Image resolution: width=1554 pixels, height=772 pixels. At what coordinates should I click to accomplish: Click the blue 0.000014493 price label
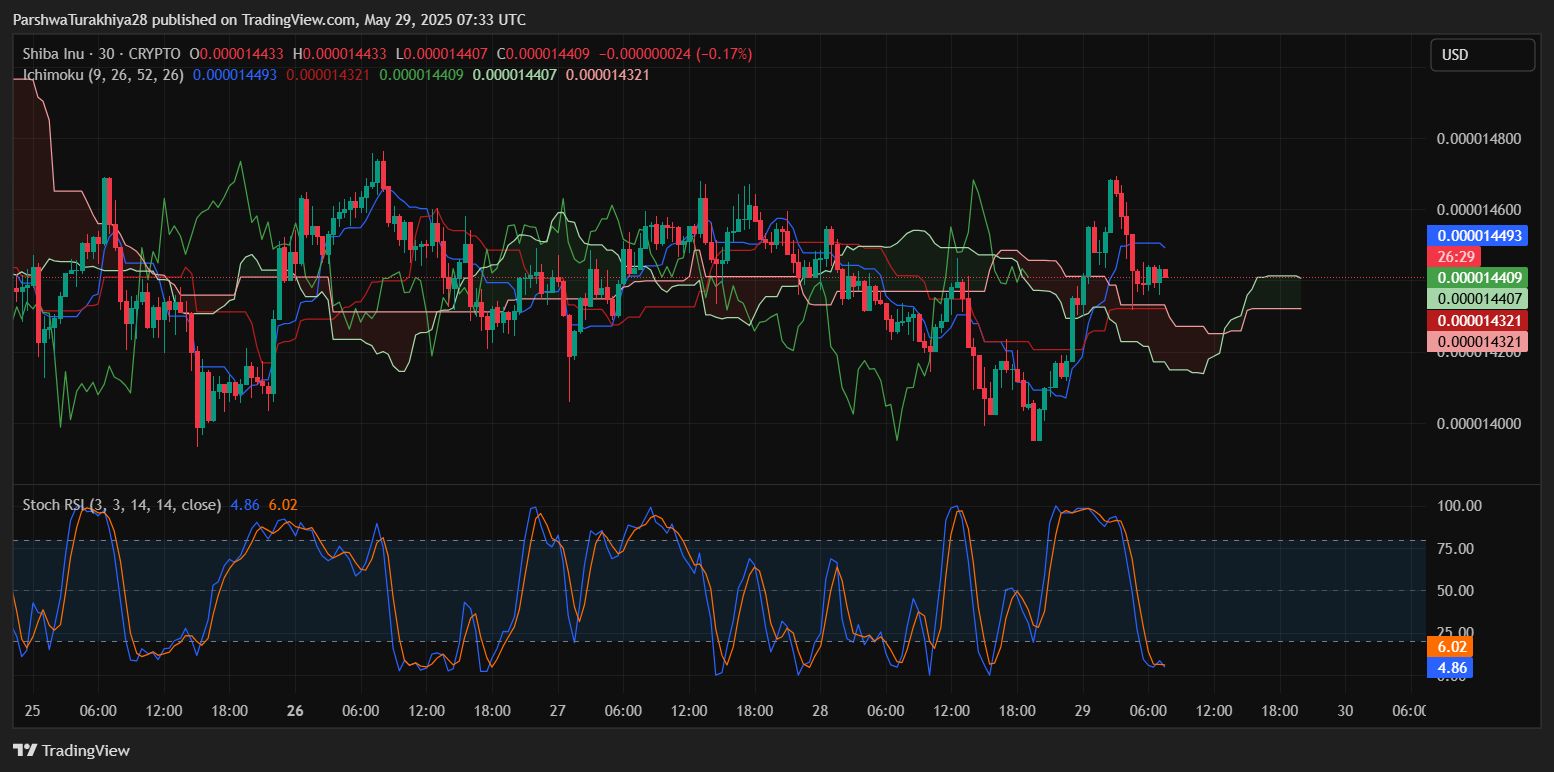pyautogui.click(x=1479, y=236)
